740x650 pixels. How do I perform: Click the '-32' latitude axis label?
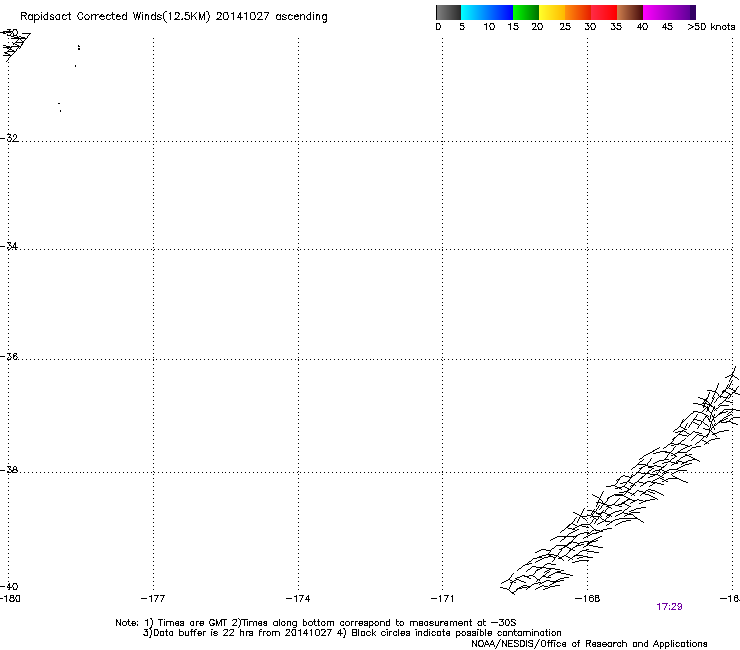(x=9, y=138)
